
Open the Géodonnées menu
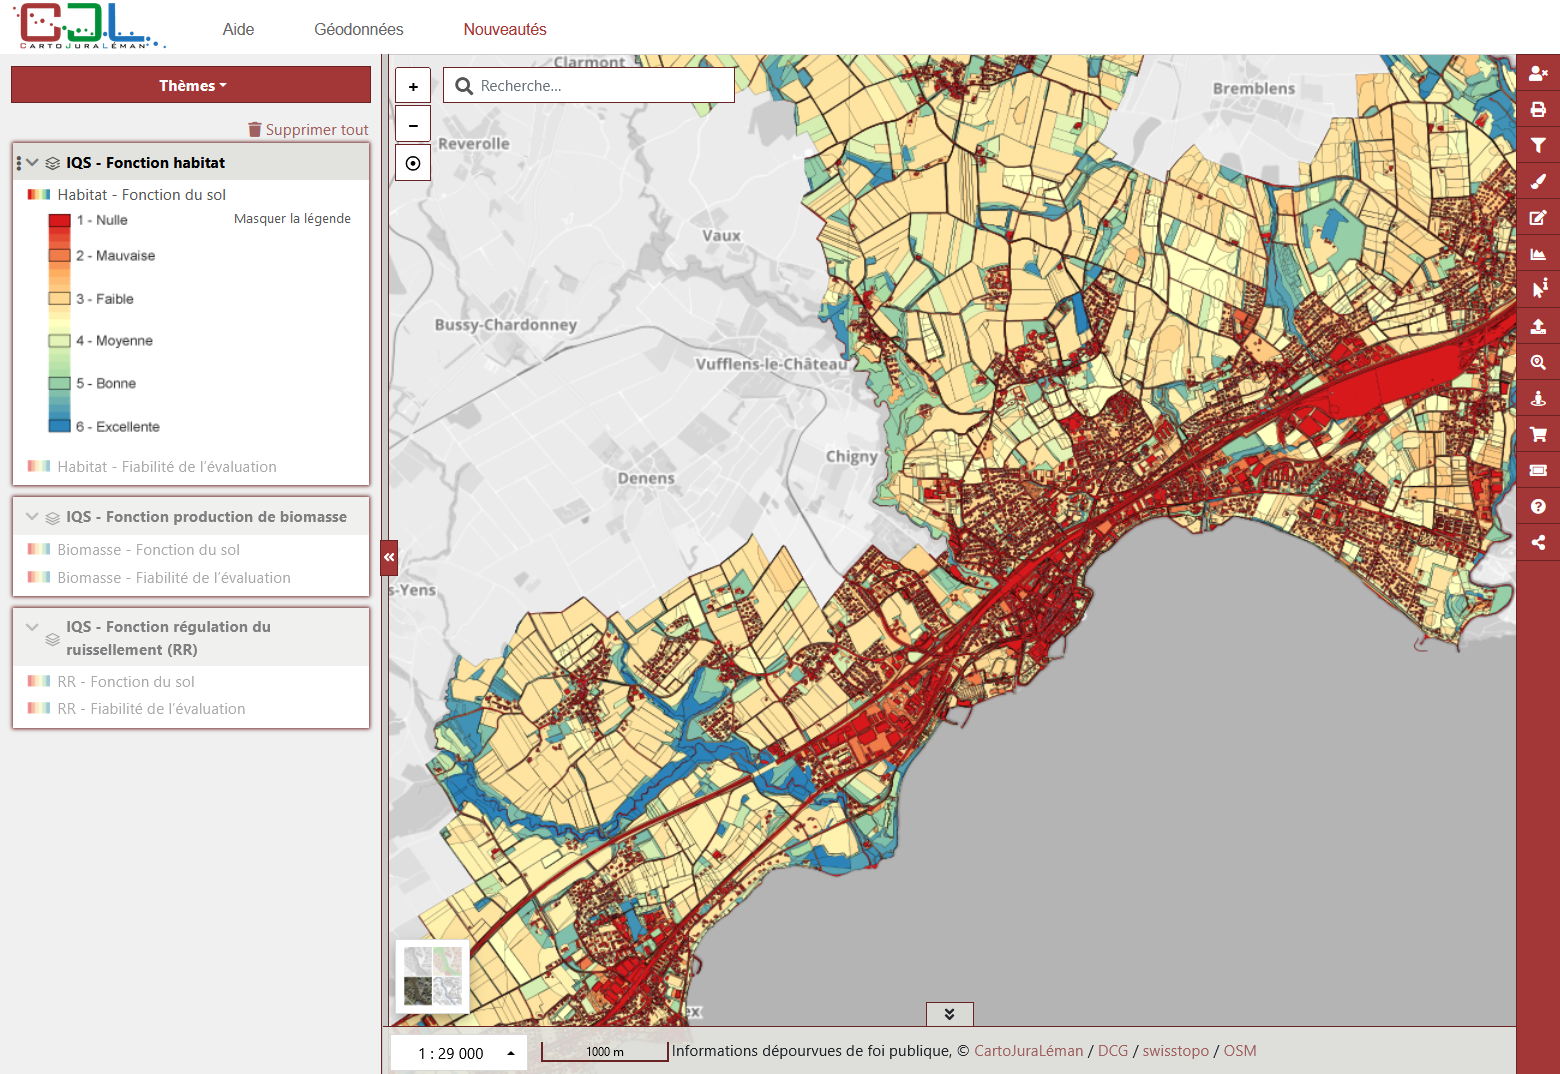[x=359, y=29]
